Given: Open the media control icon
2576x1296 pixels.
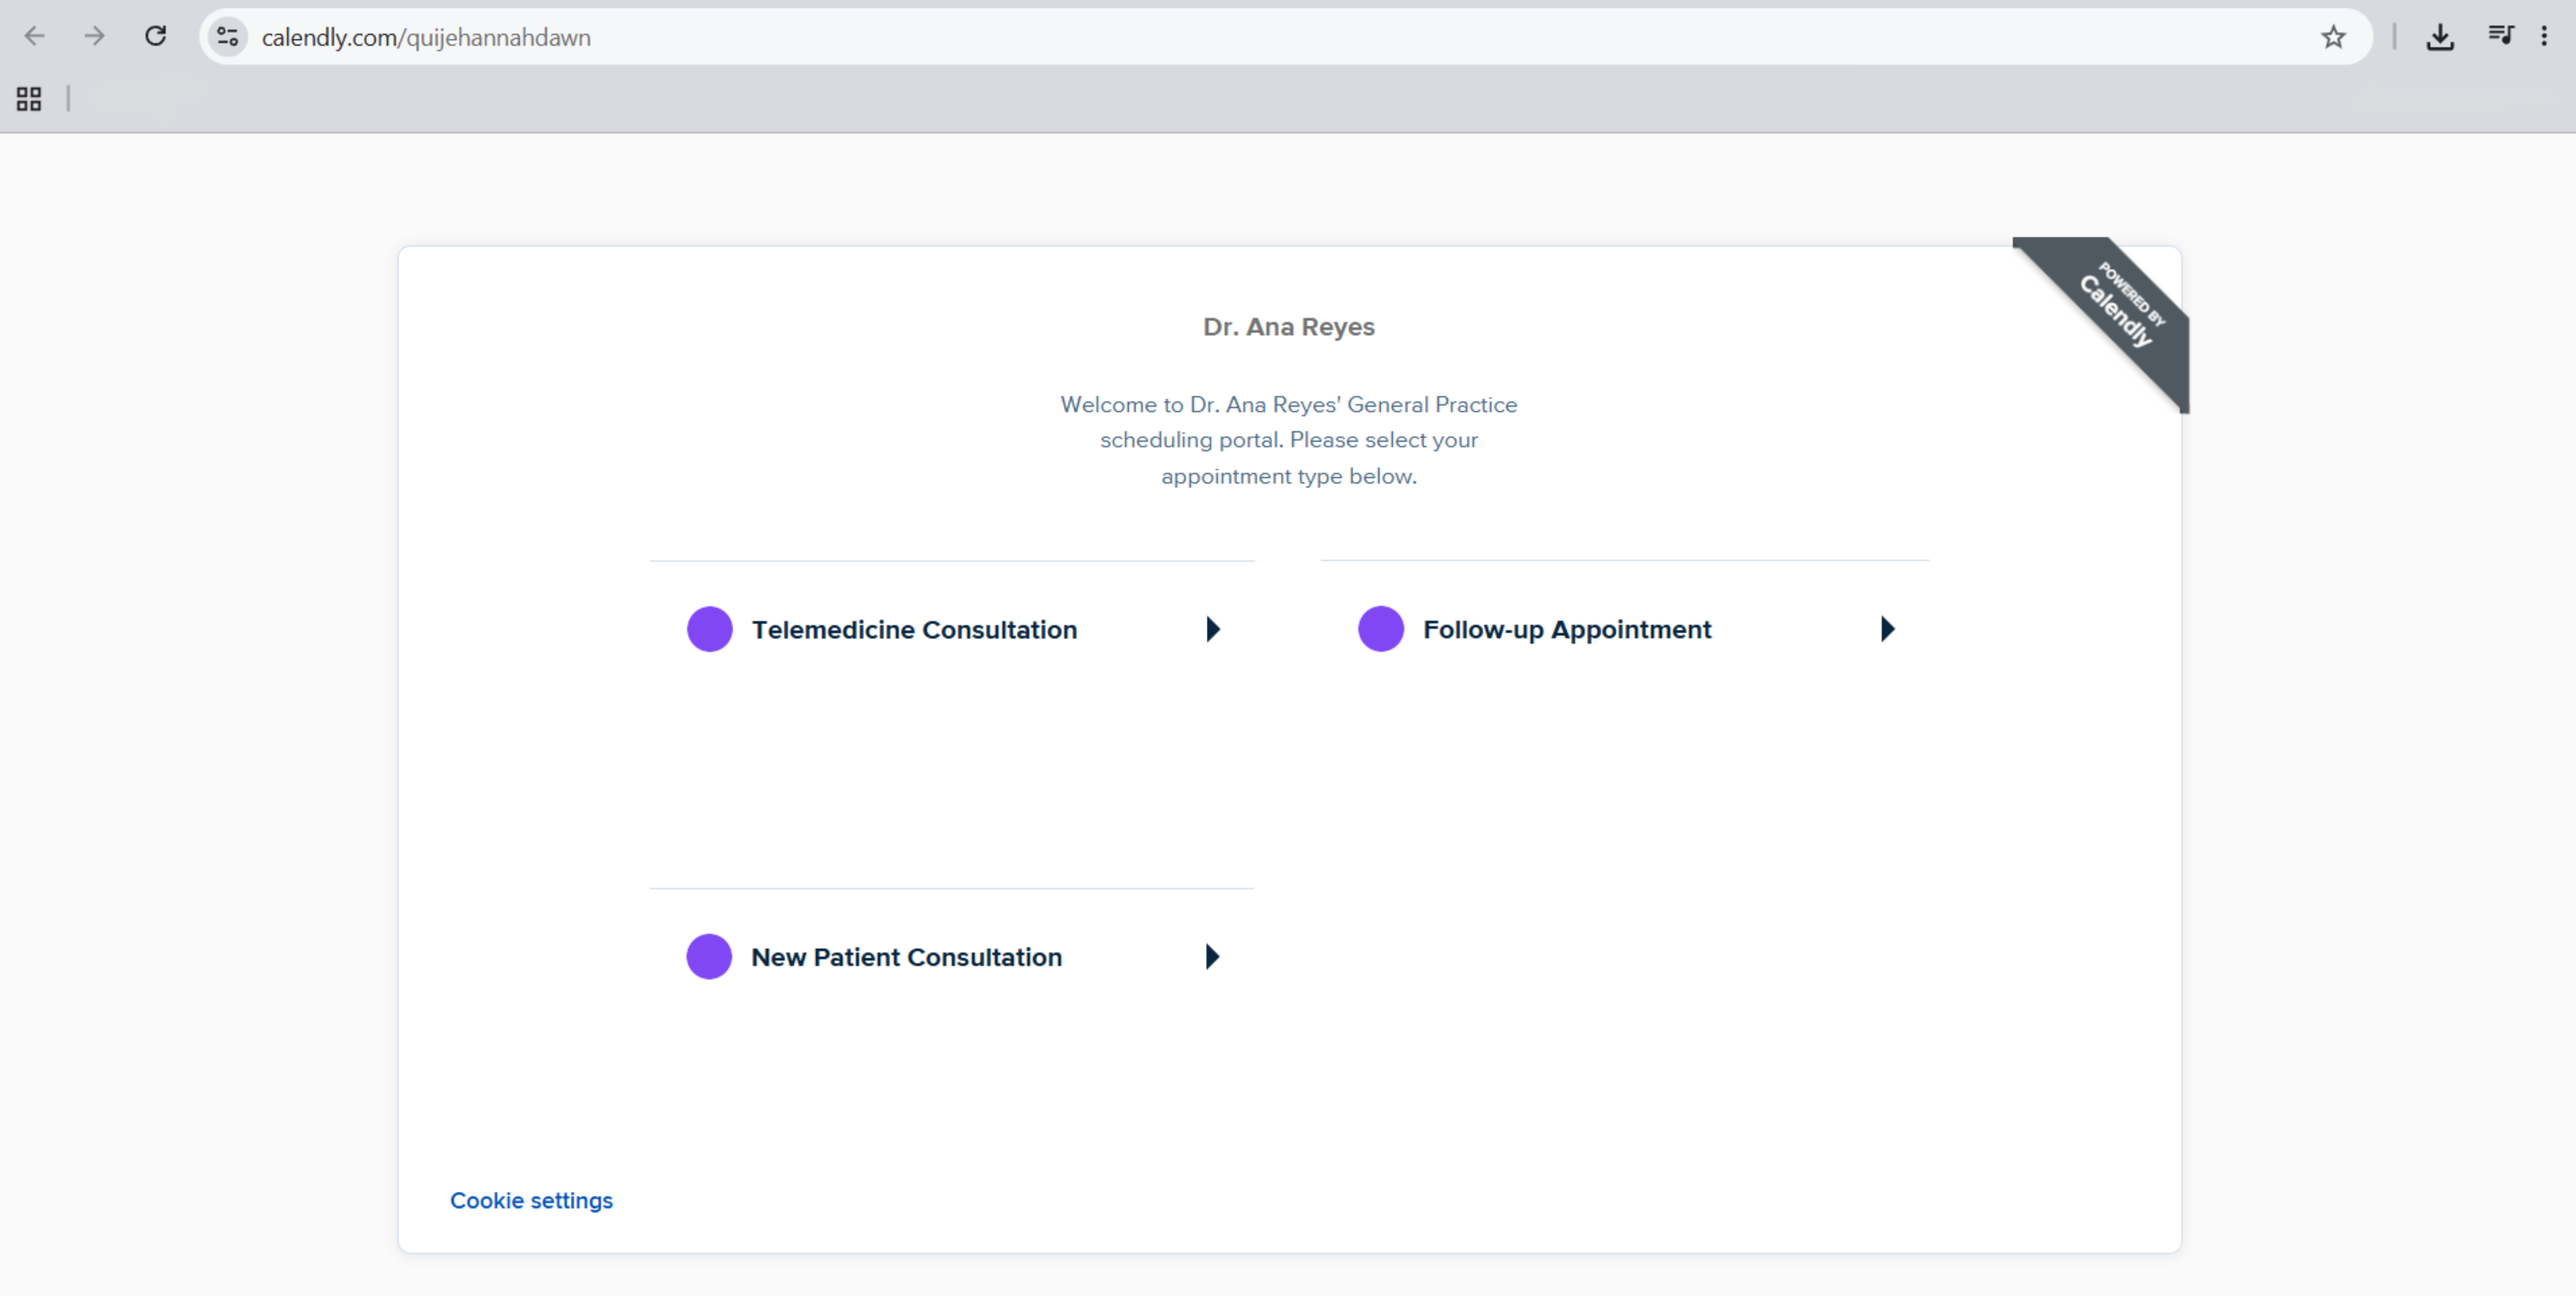Looking at the screenshot, I should pos(2500,37).
